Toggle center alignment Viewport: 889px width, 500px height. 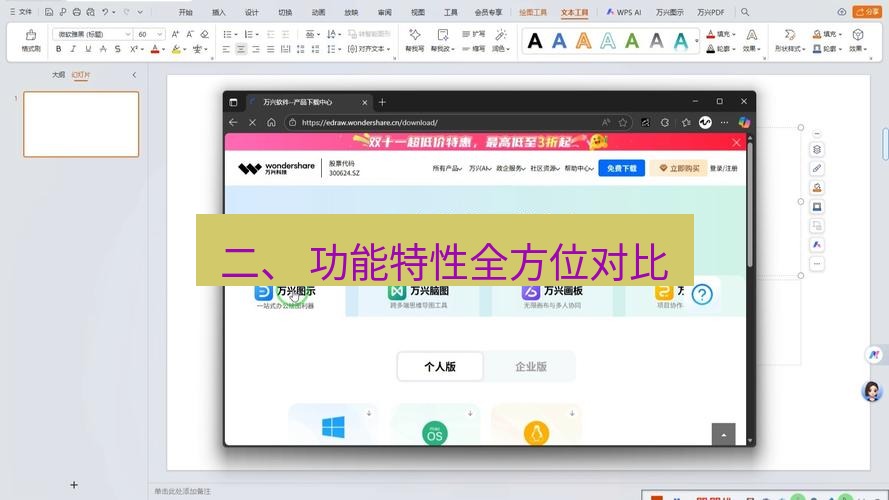pyautogui.click(x=241, y=49)
